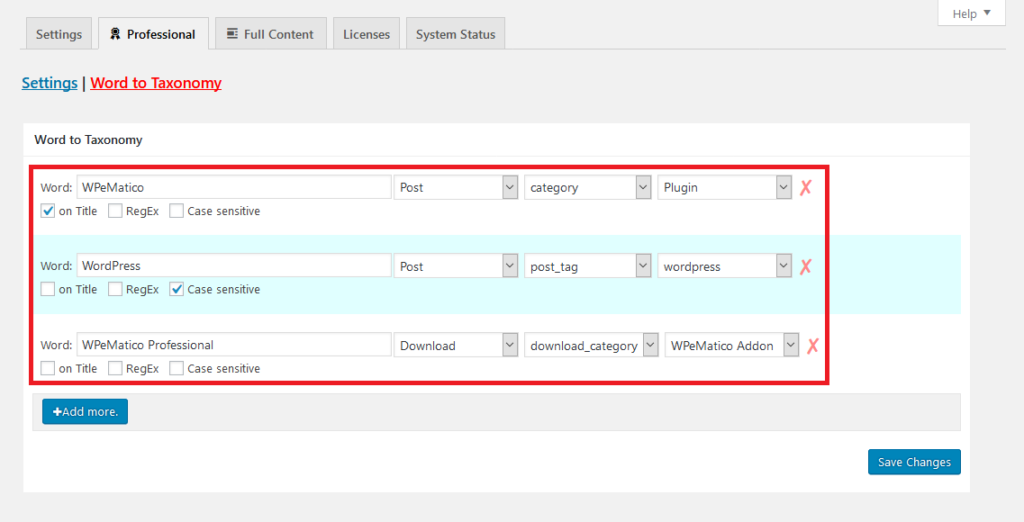Focus the word field containing 'WPeMatico'
1024x522 pixels.
click(234, 187)
